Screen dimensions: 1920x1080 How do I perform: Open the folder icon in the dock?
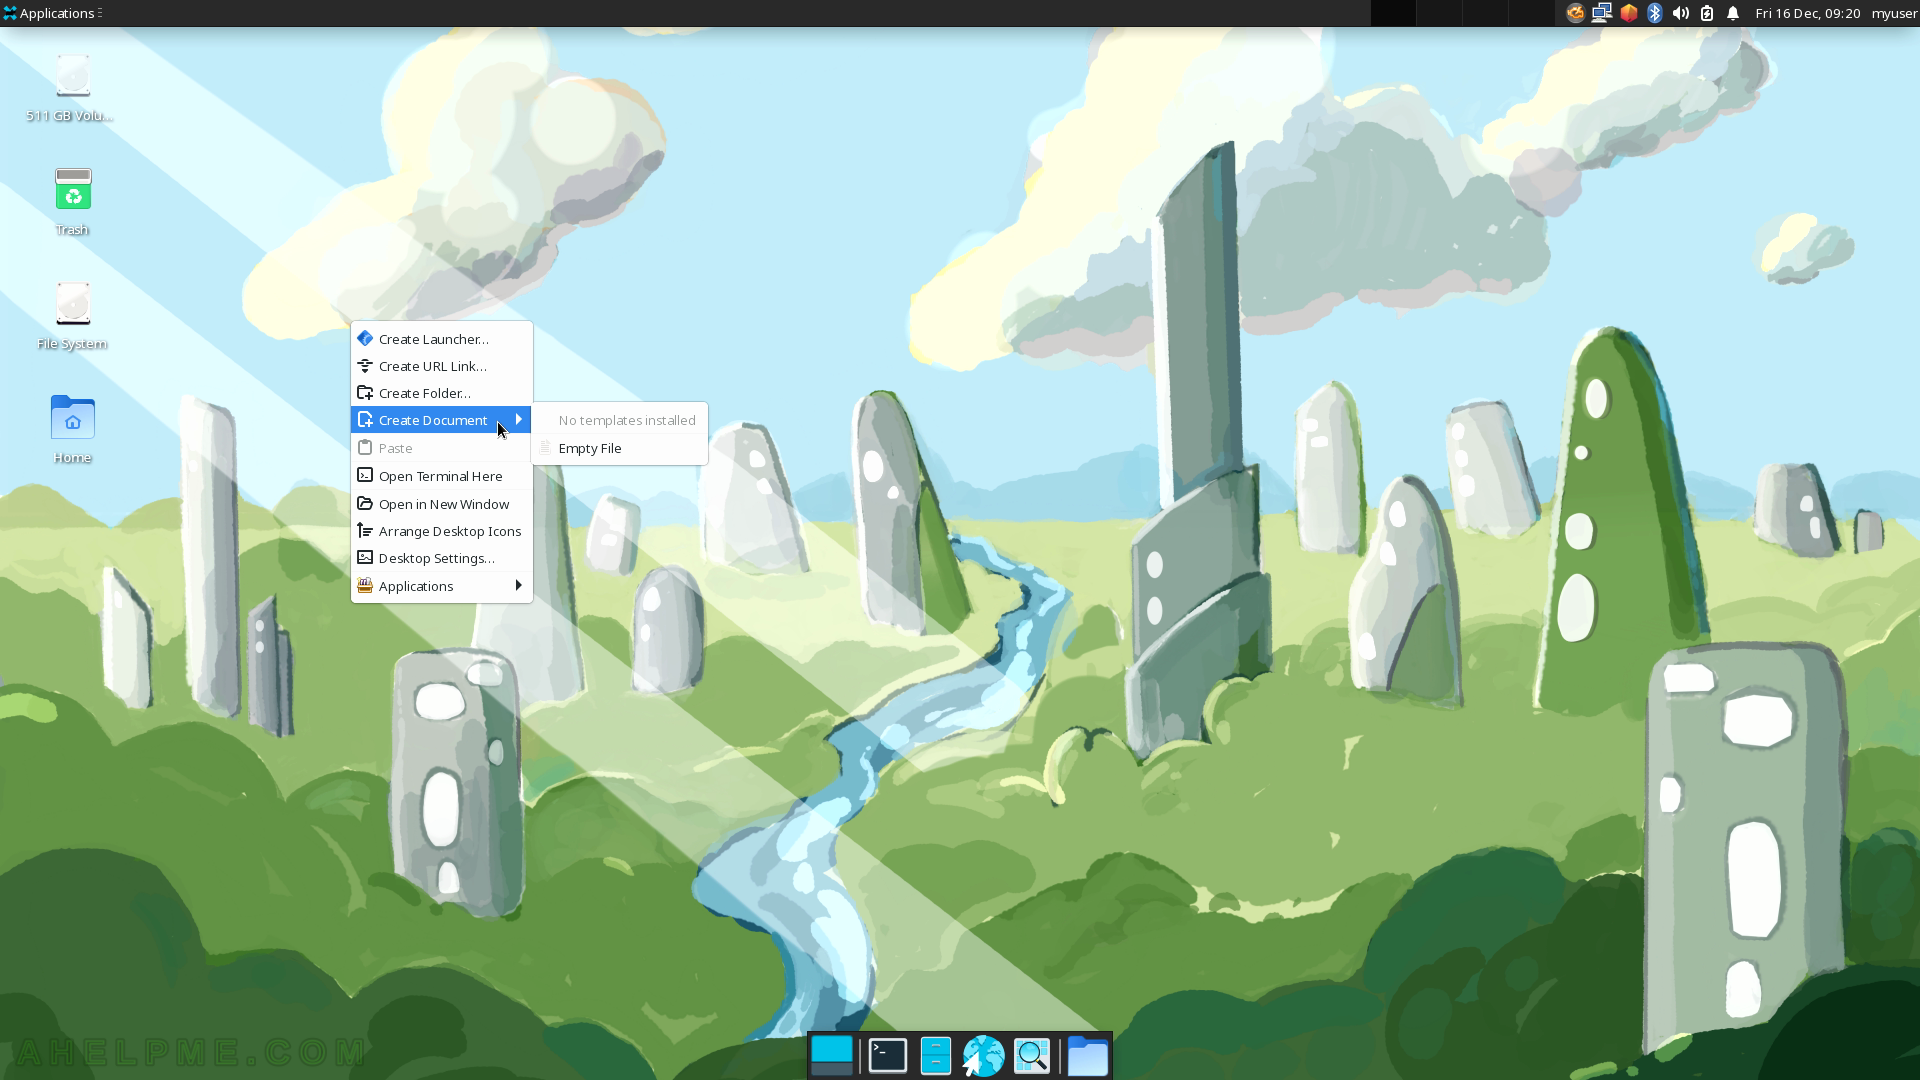tap(1087, 1056)
